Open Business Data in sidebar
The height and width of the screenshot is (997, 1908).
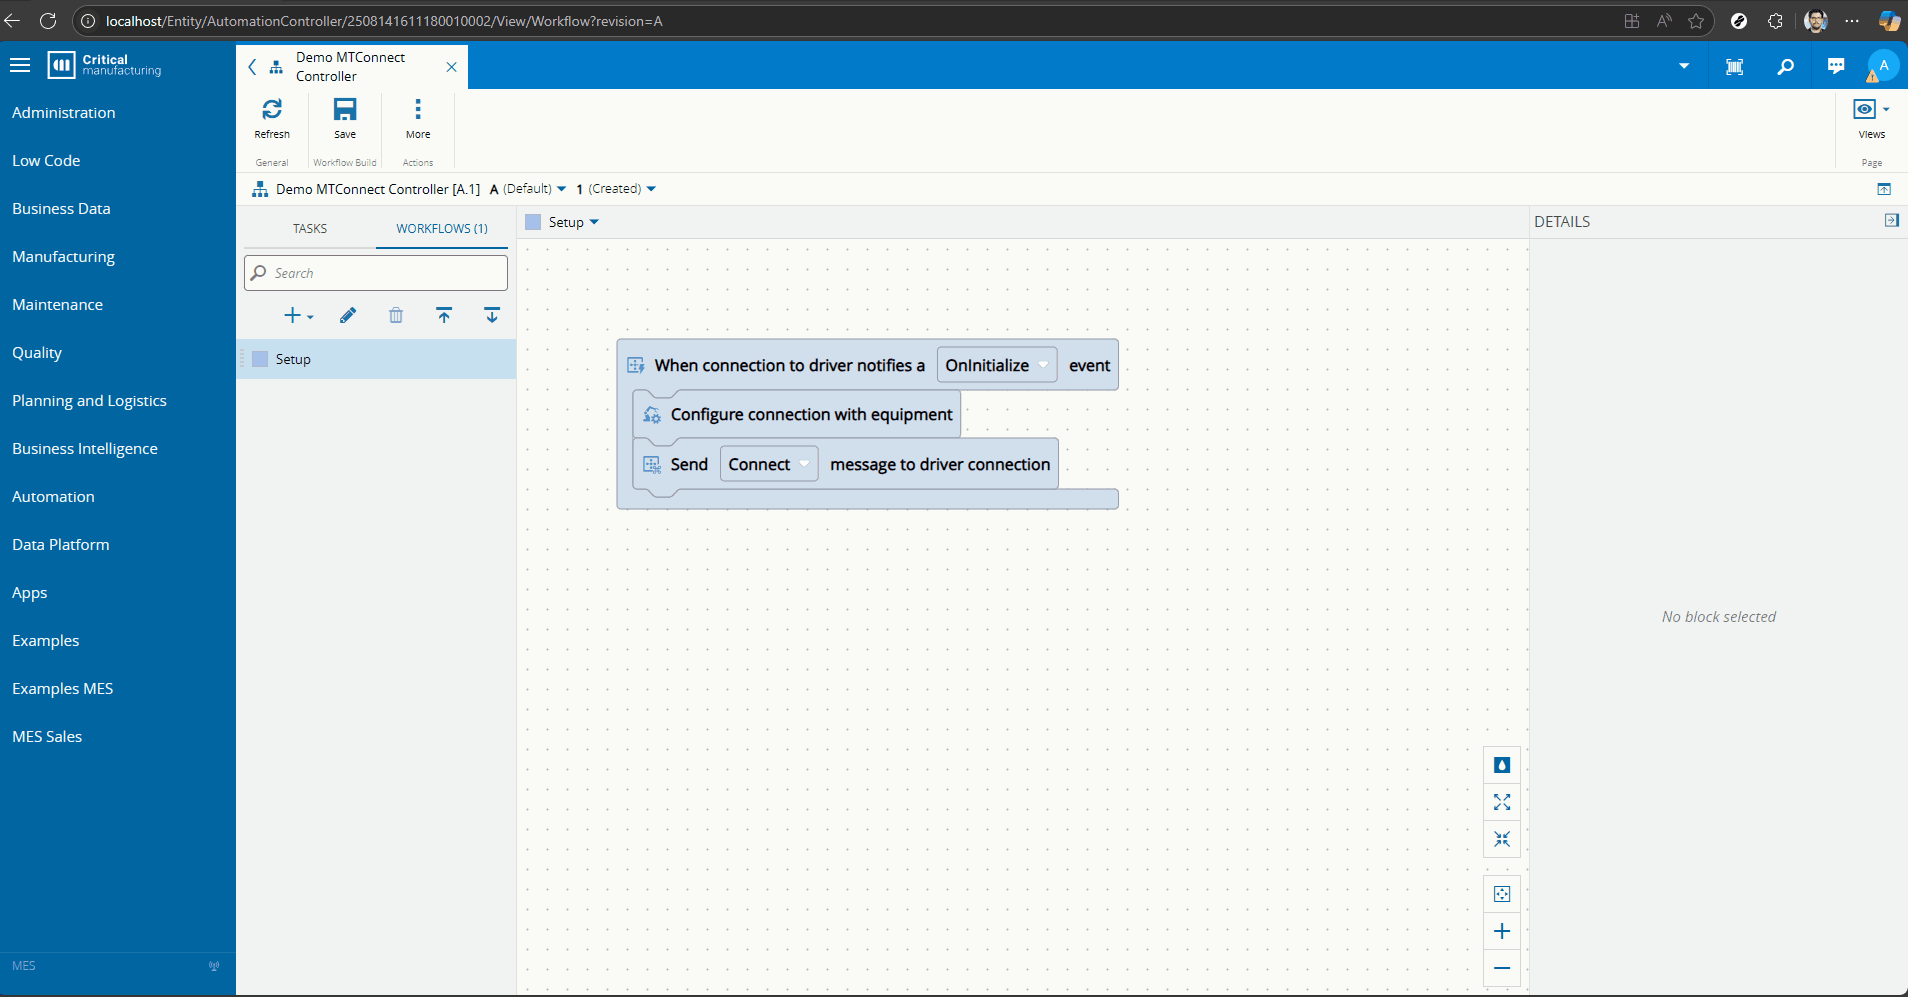pyautogui.click(x=61, y=209)
